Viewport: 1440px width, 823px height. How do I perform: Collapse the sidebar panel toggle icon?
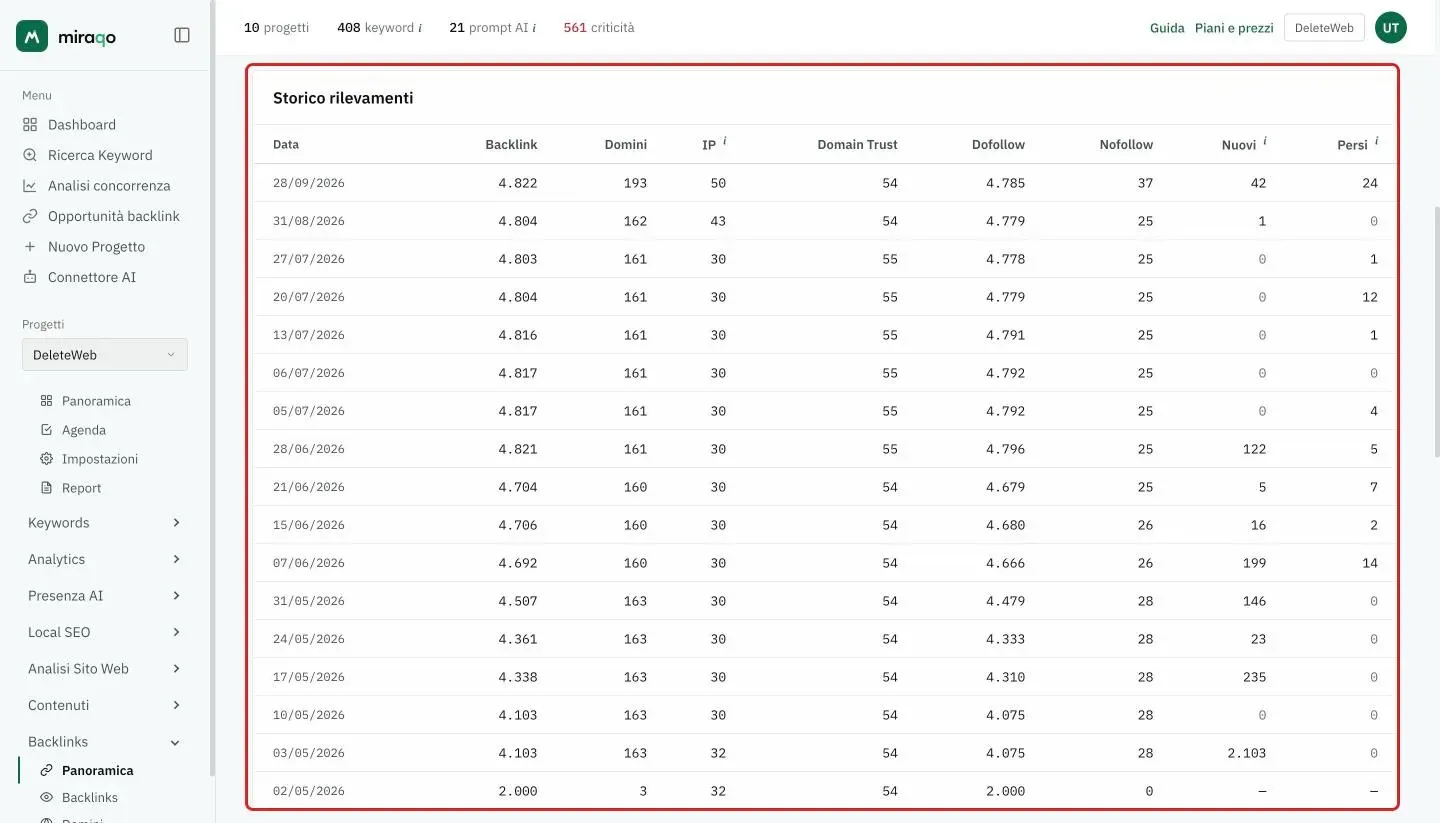182,35
